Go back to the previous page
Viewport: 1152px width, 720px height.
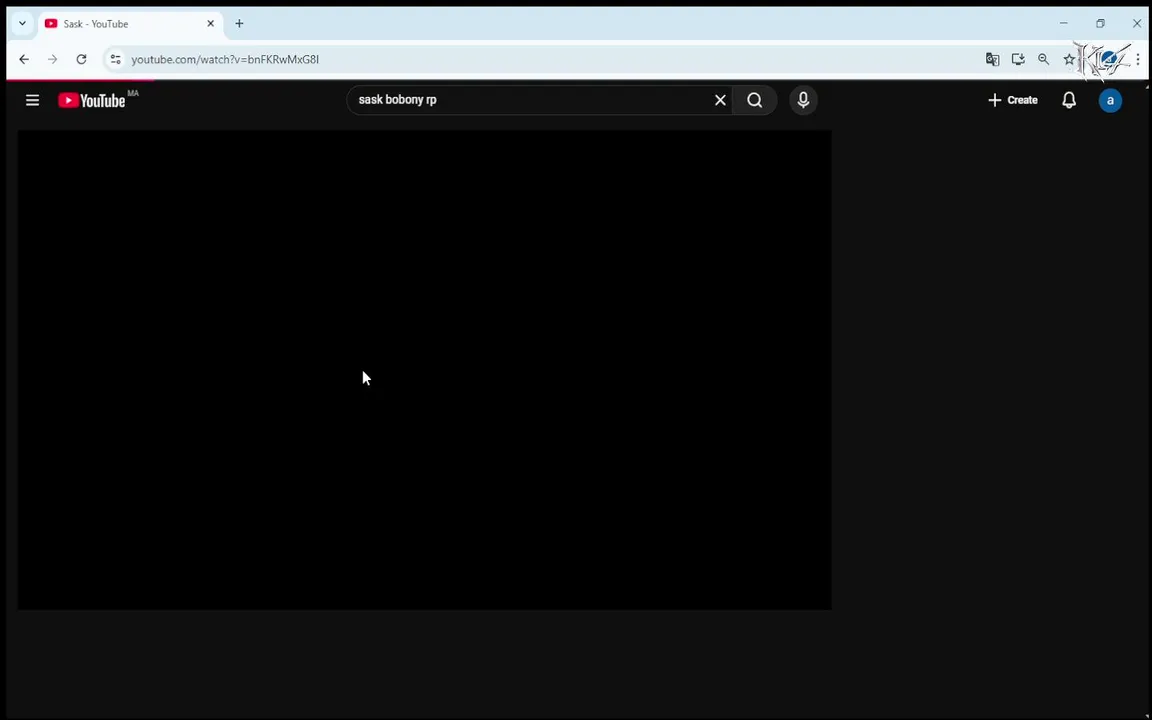click(24, 60)
